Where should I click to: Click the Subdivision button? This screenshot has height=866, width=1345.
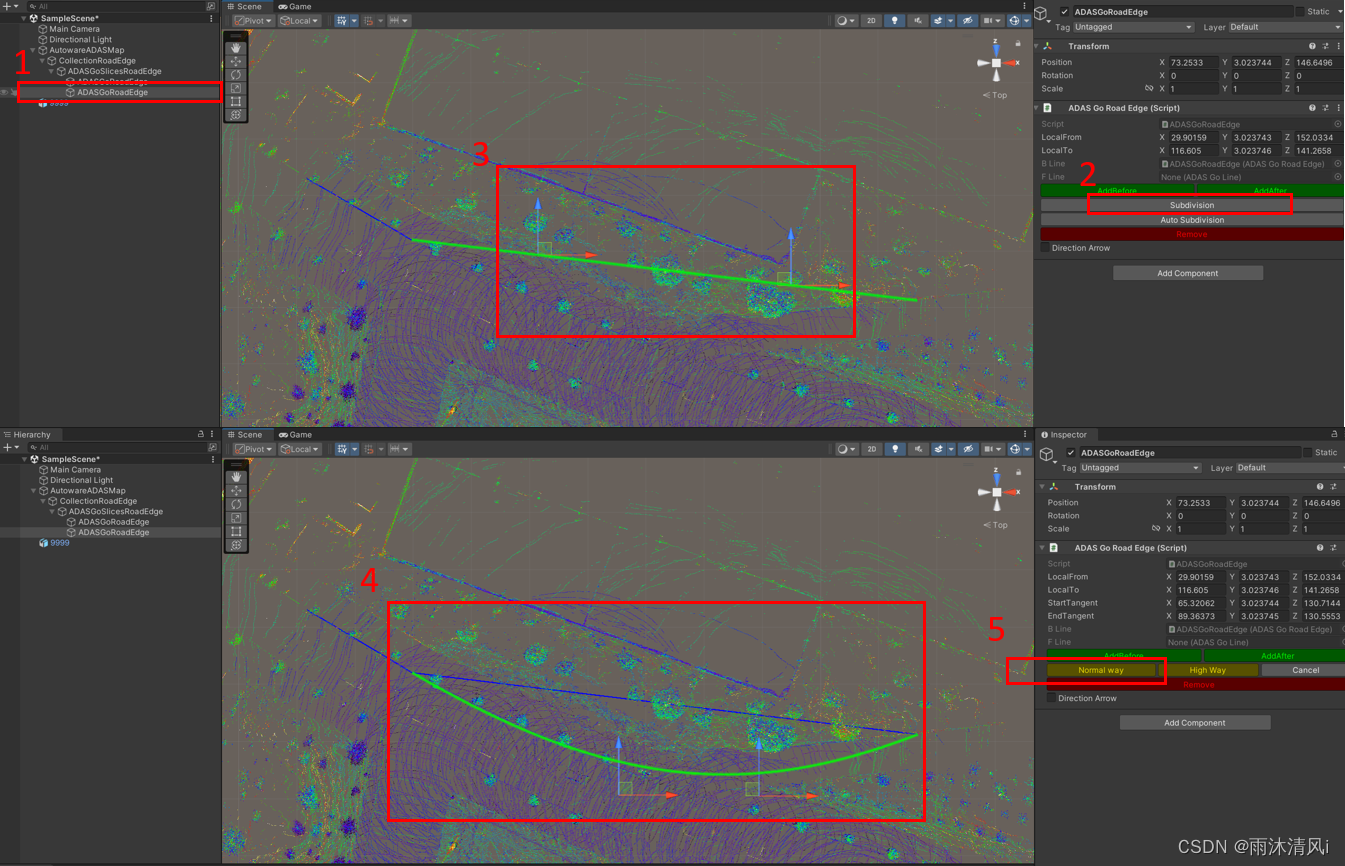1192,205
